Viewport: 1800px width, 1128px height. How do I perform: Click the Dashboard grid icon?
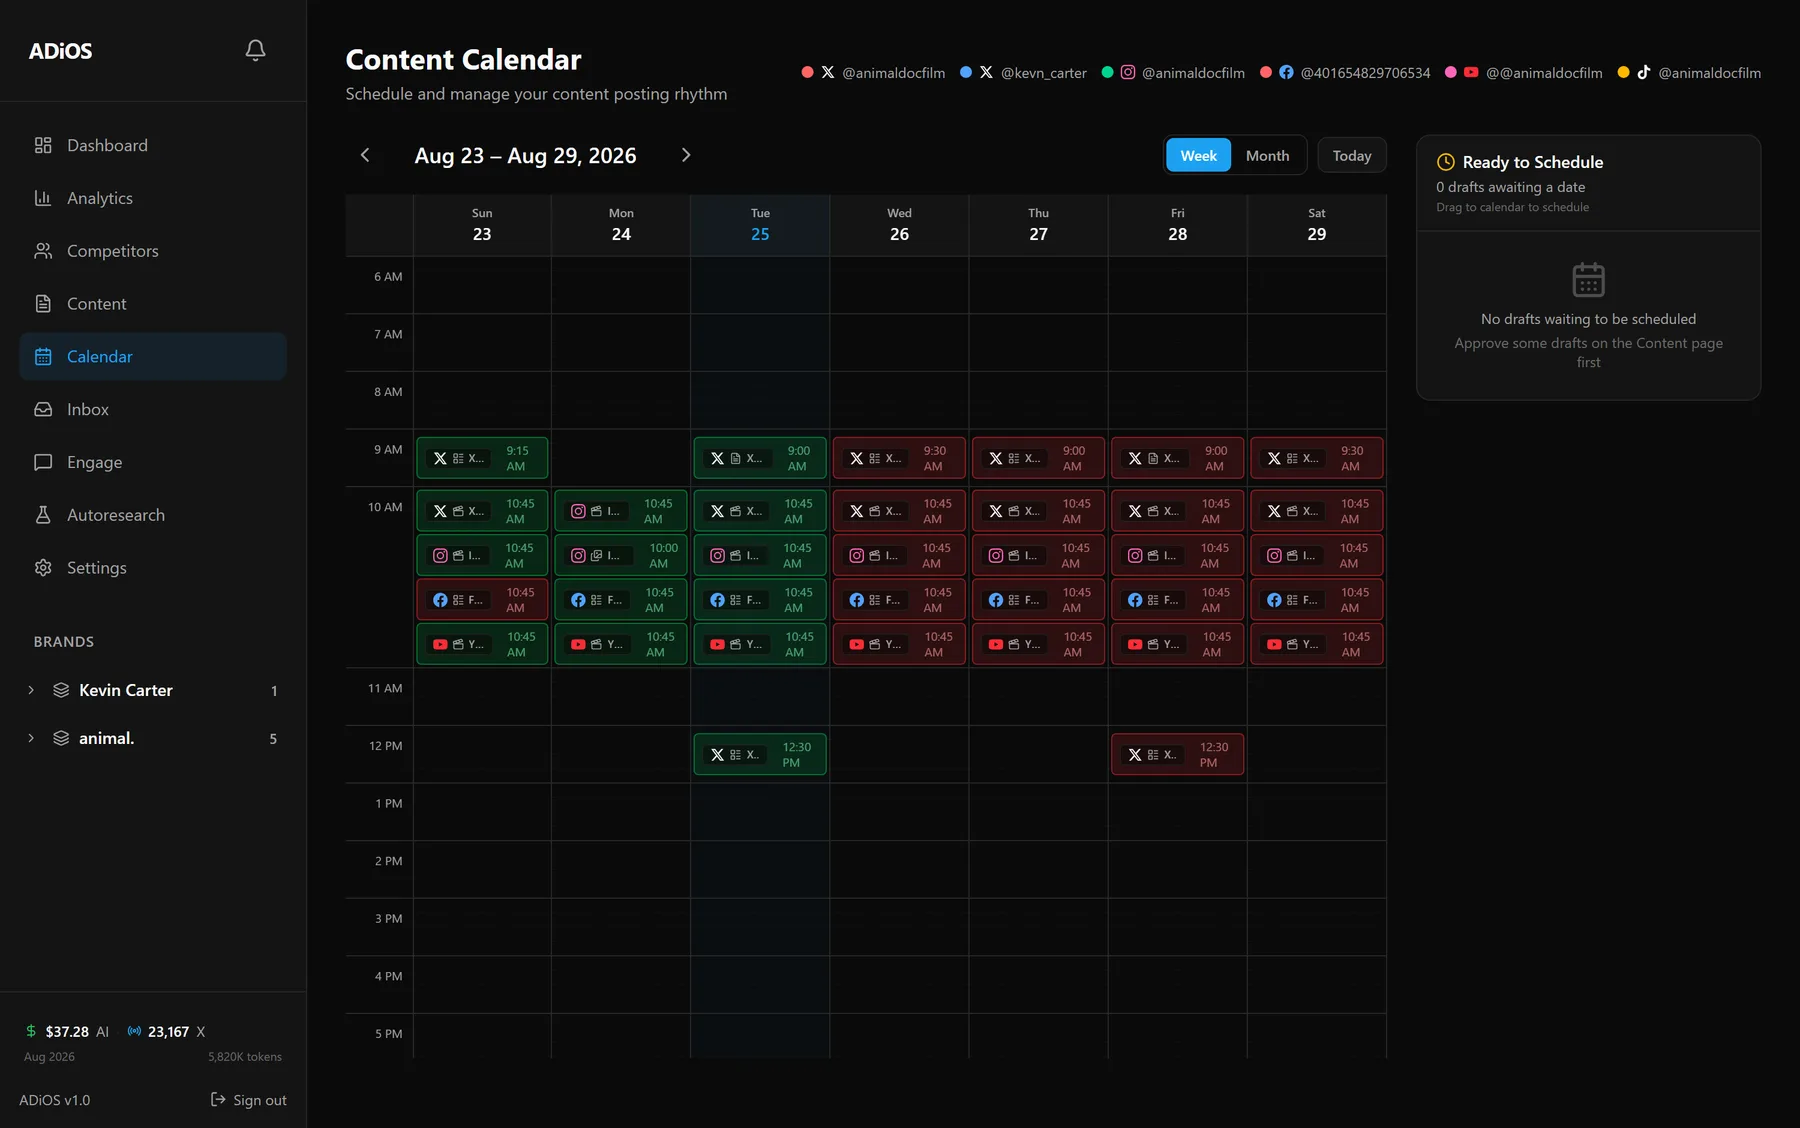(x=43, y=145)
